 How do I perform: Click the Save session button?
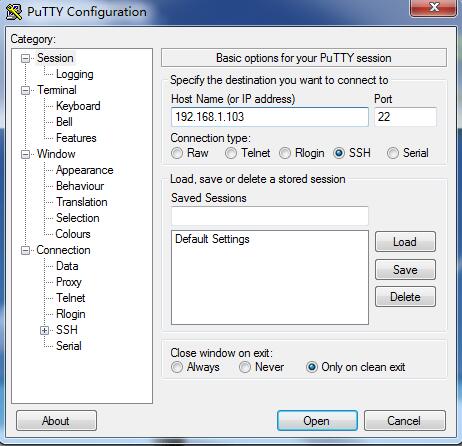tap(405, 270)
